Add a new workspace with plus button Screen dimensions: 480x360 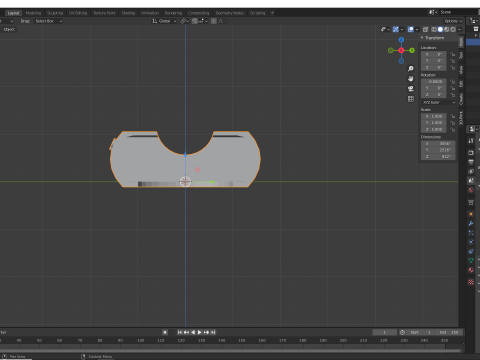click(272, 13)
